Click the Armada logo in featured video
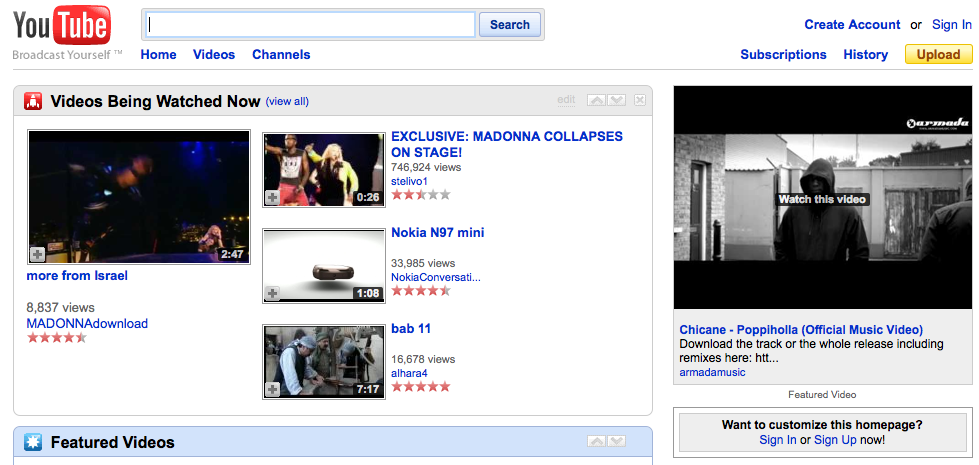The image size is (979, 465). 937,124
